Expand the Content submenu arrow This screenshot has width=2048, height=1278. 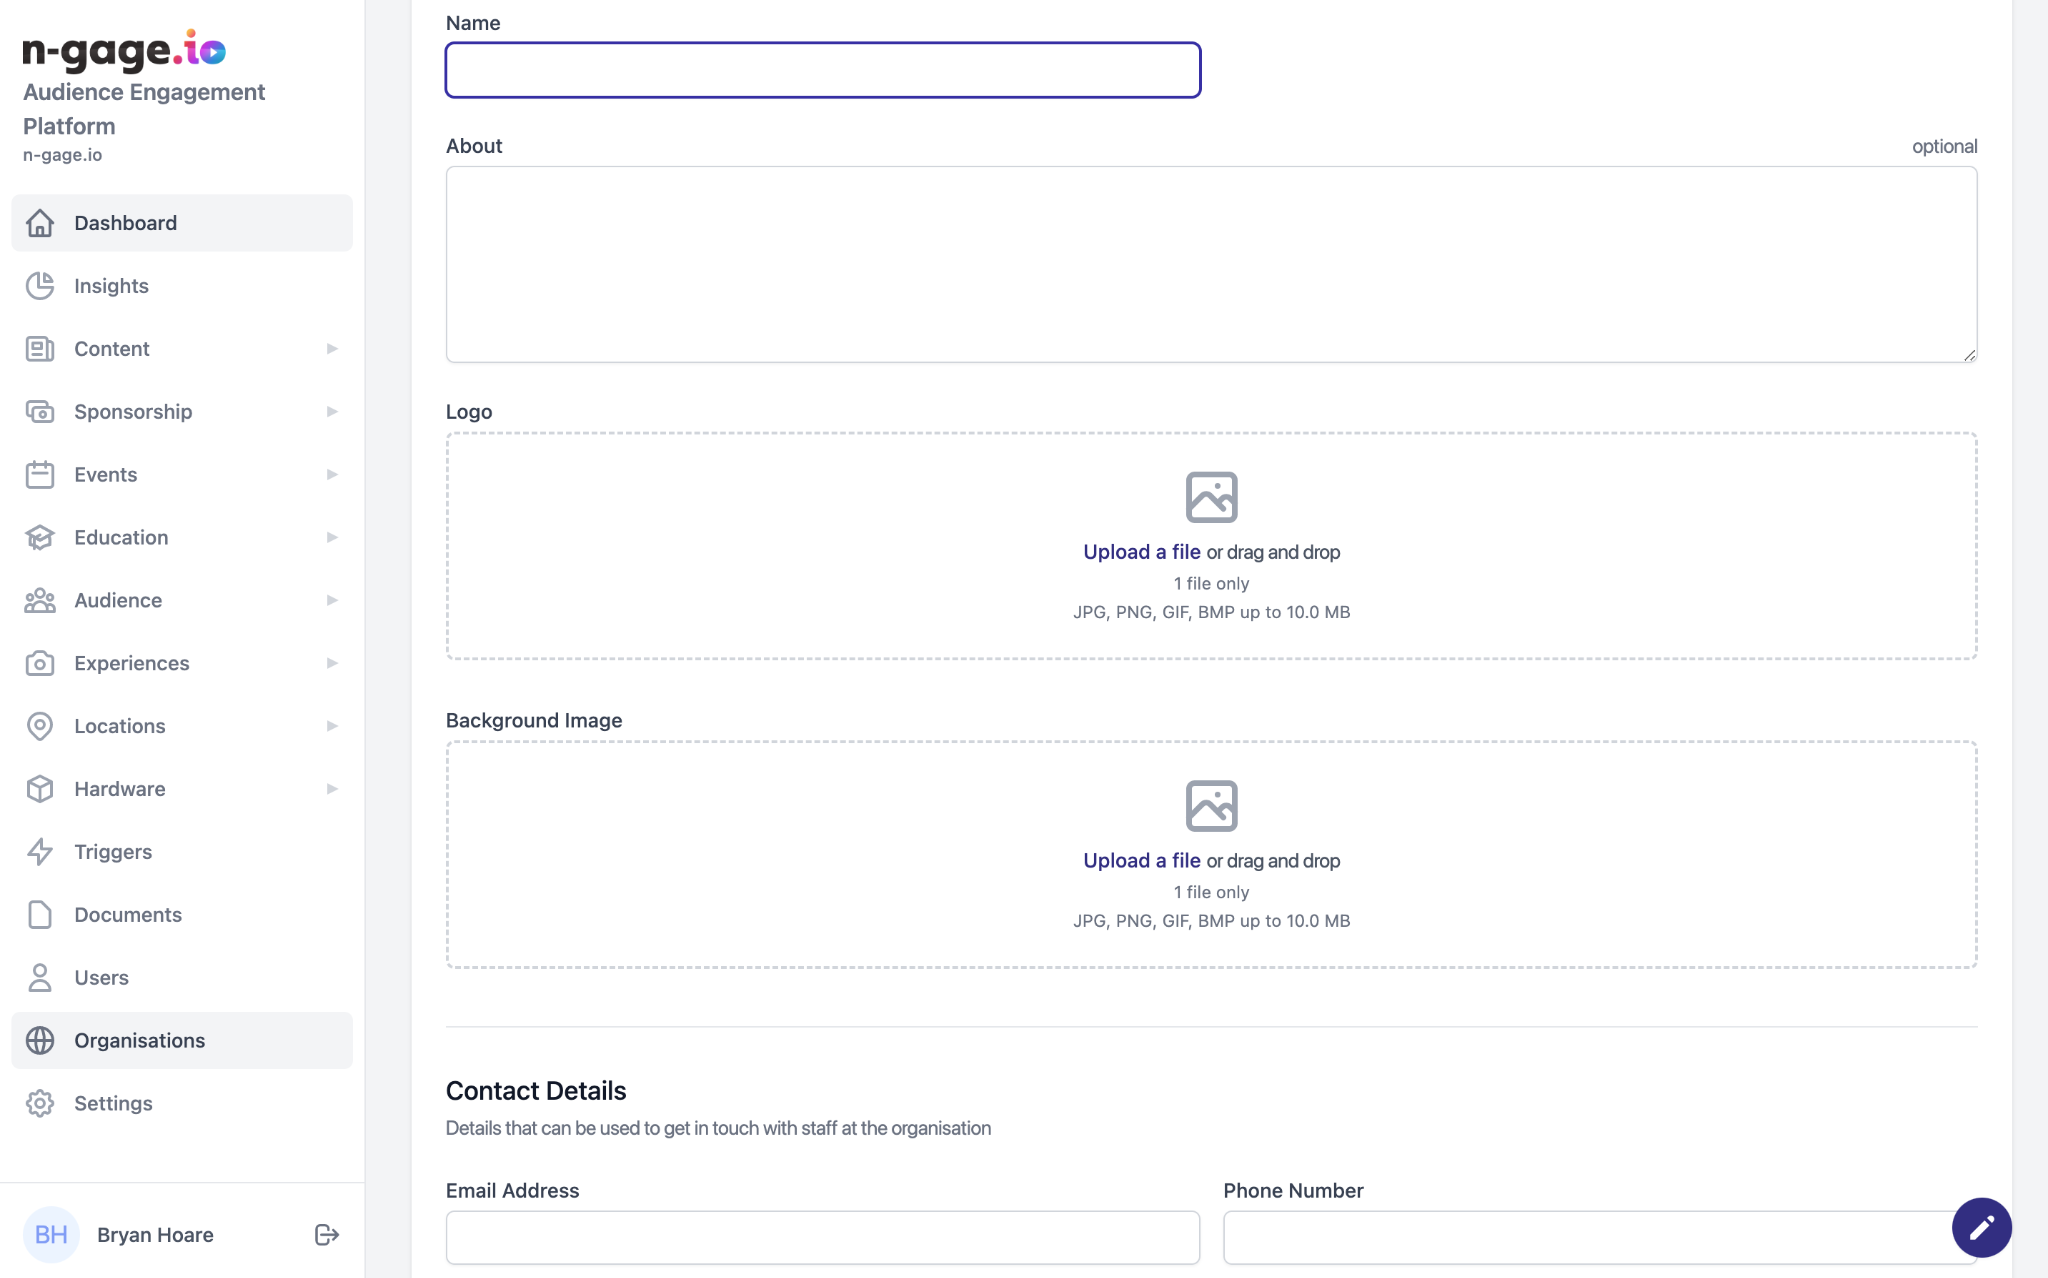(x=332, y=349)
